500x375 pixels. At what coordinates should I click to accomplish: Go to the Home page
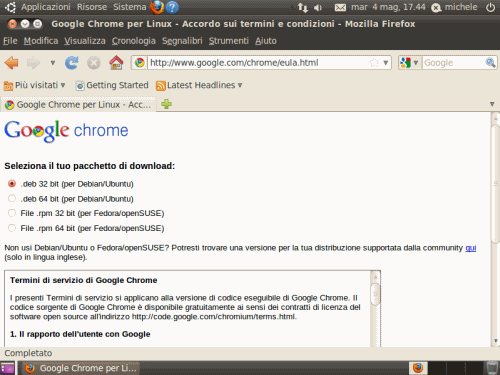[x=116, y=63]
